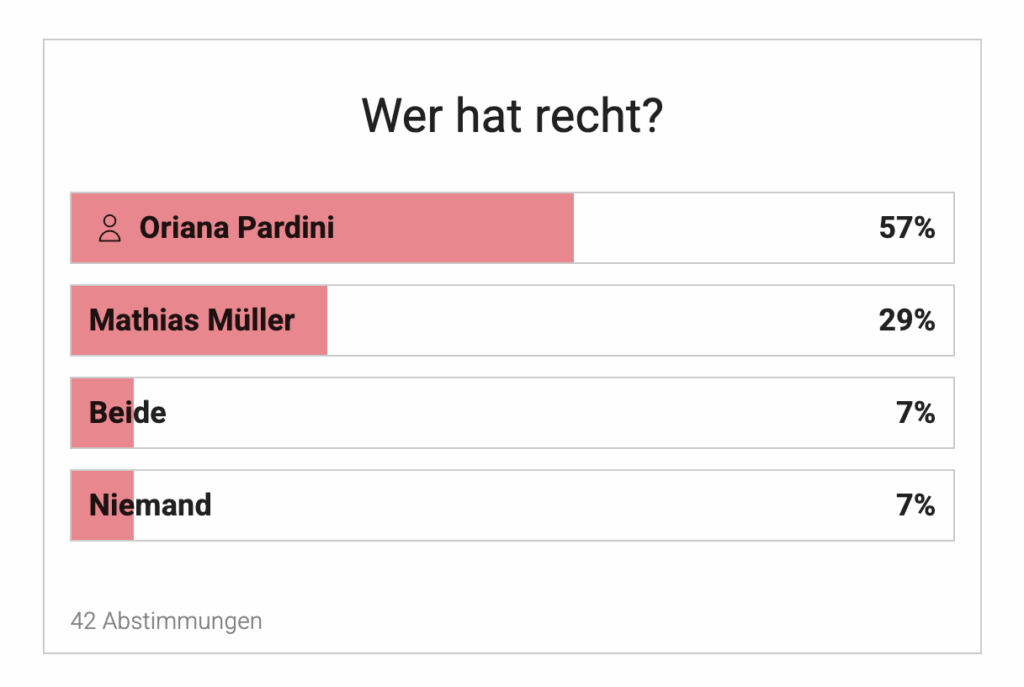The height and width of the screenshot is (687, 1024).
Task: Click the Niemand text label
Action: click(x=150, y=505)
